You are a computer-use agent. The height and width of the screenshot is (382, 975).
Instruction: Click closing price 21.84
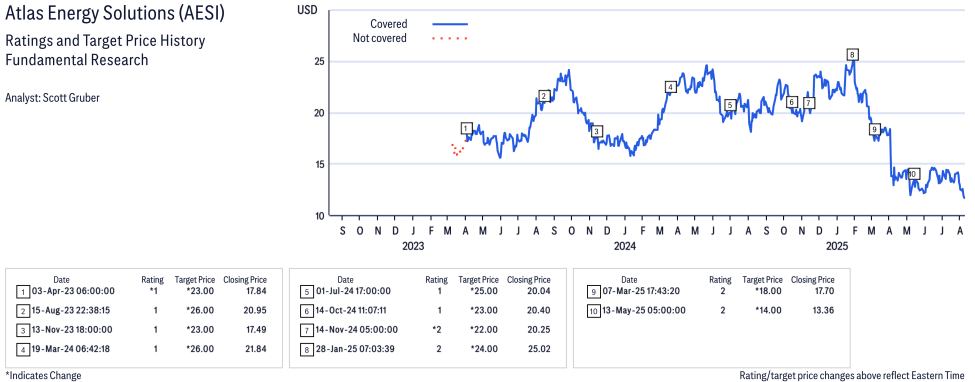click(256, 349)
